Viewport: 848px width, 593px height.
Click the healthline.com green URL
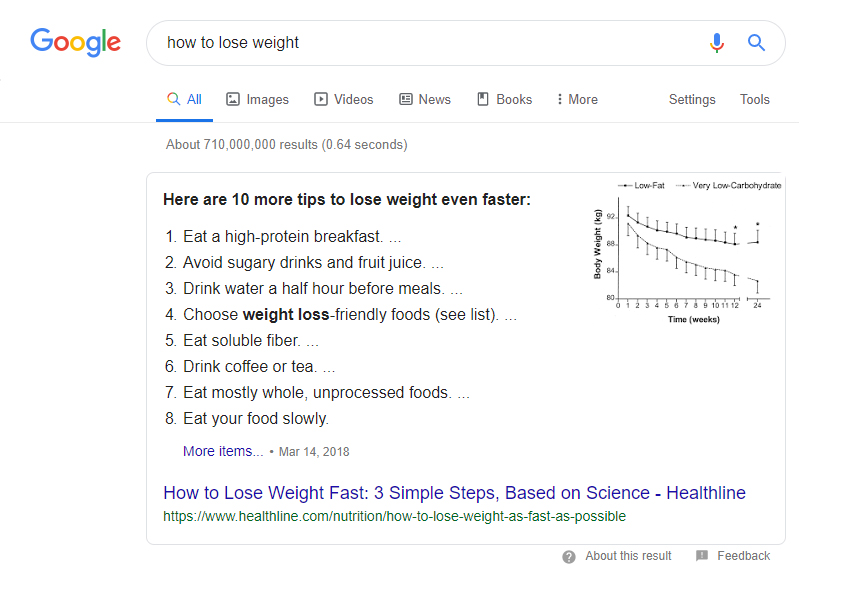pyautogui.click(x=394, y=516)
